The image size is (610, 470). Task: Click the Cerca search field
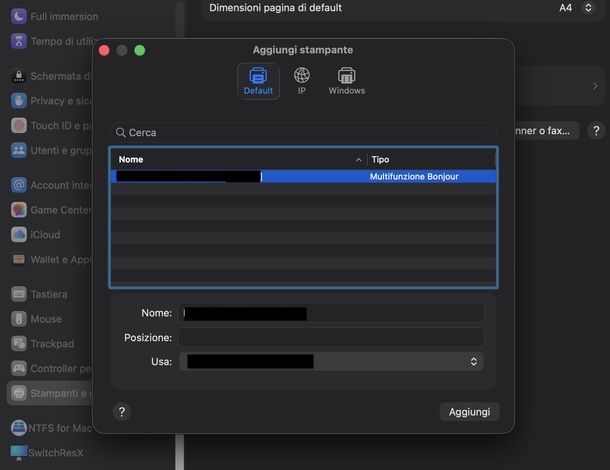tap(303, 132)
